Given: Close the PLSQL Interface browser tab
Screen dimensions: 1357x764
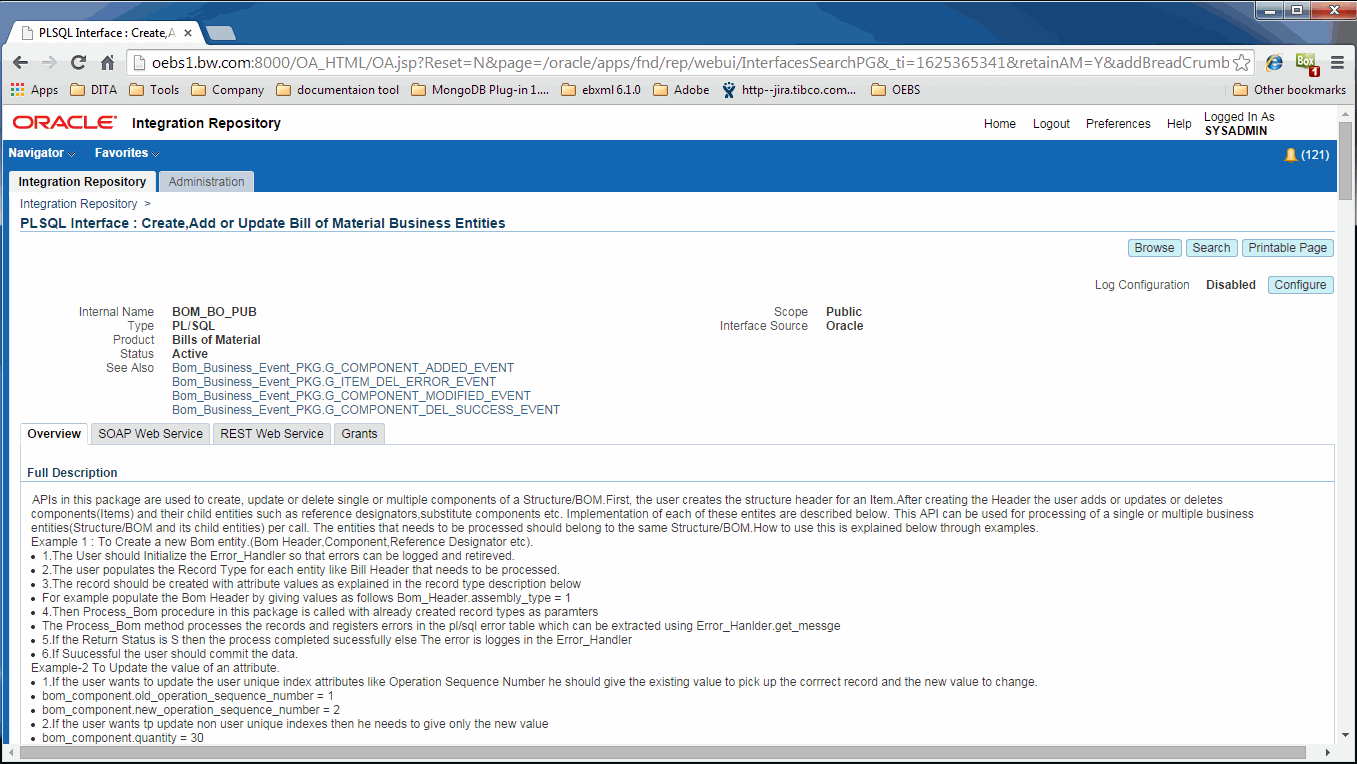Looking at the screenshot, I should coord(187,32).
